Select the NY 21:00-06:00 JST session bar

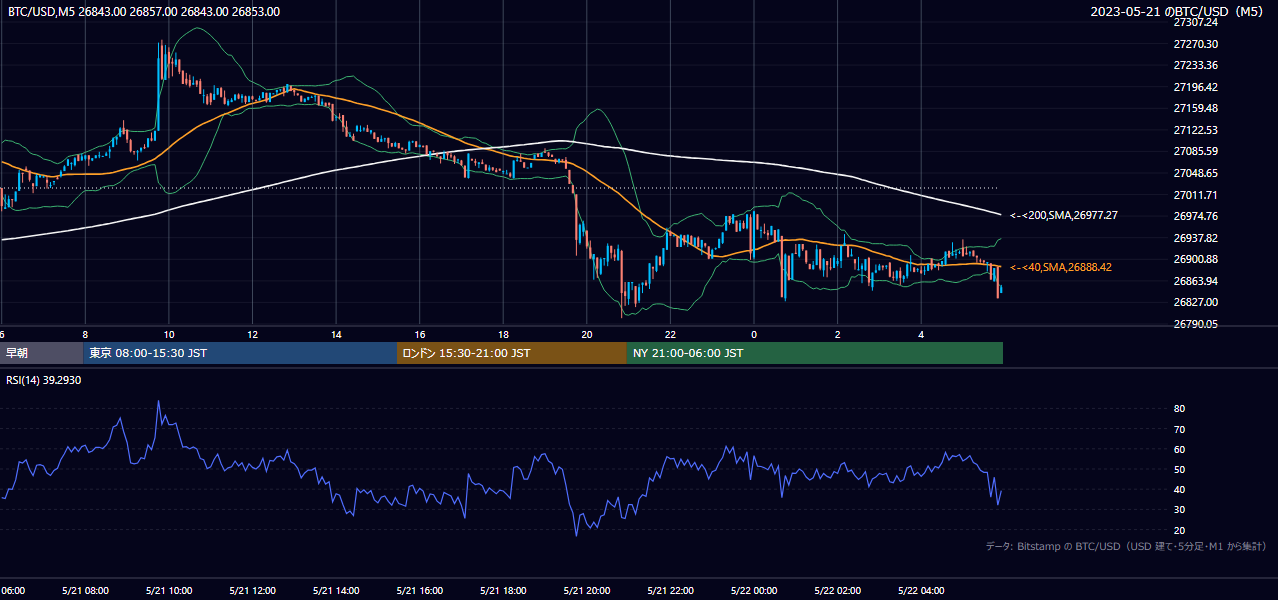pyautogui.click(x=815, y=353)
